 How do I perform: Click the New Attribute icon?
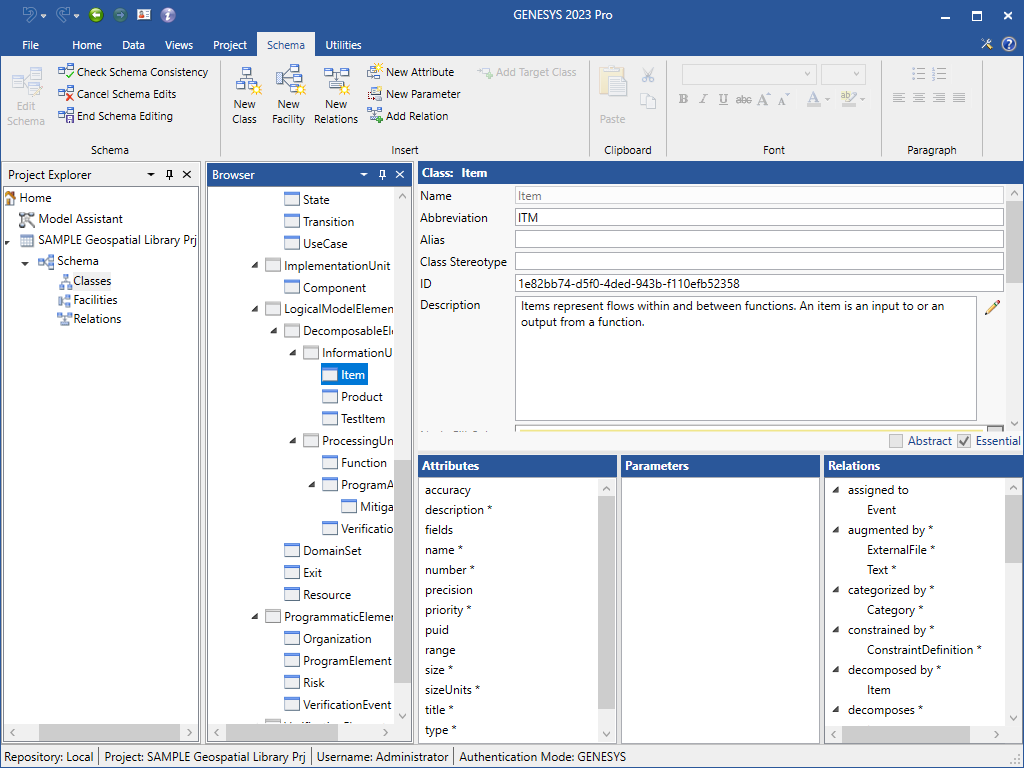tap(375, 72)
